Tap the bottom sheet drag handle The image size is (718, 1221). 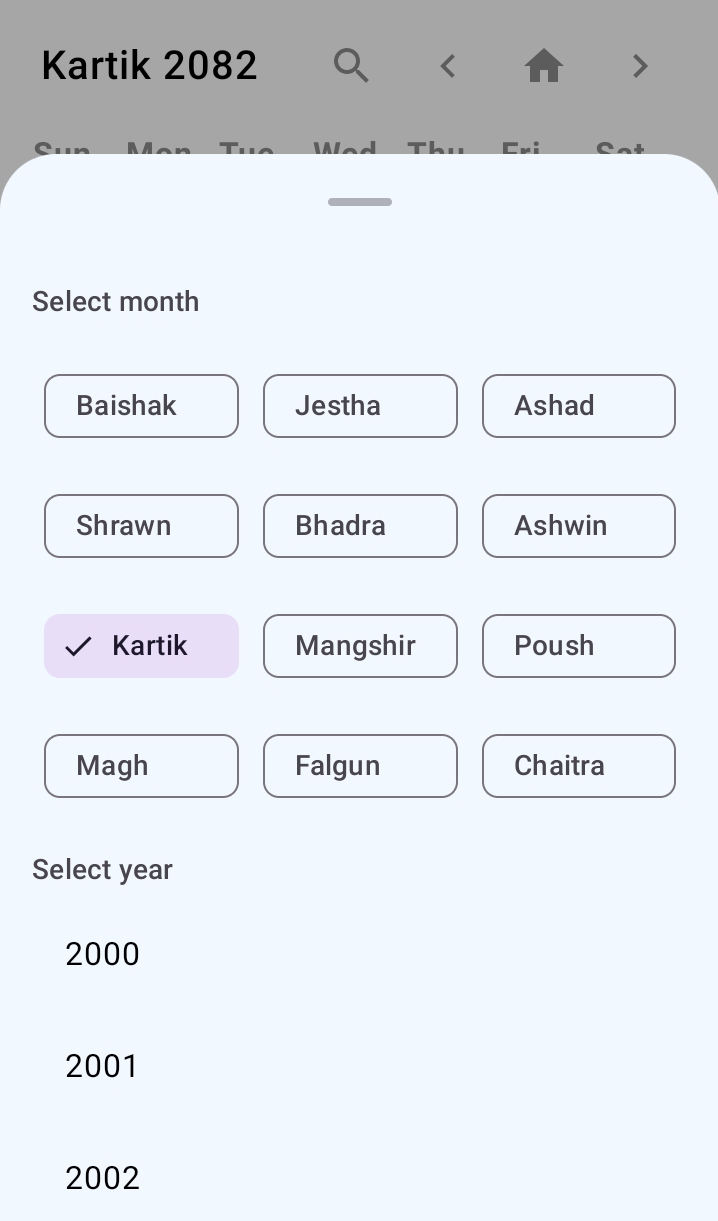[360, 202]
